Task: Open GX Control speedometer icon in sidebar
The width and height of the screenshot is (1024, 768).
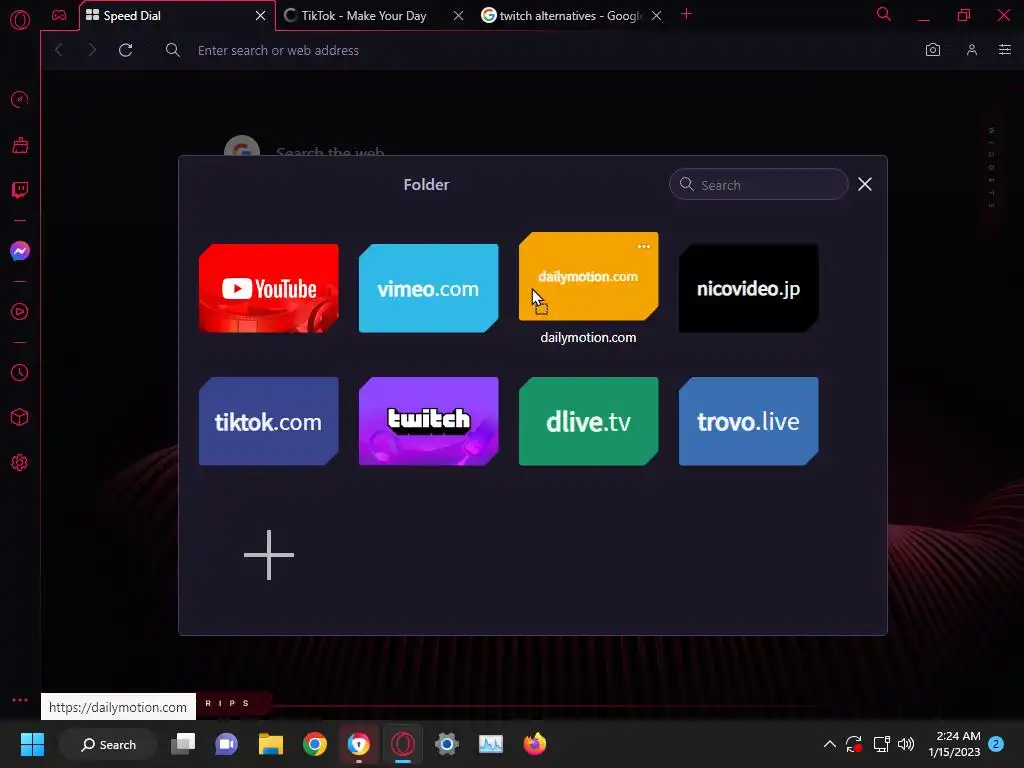Action: (x=20, y=100)
